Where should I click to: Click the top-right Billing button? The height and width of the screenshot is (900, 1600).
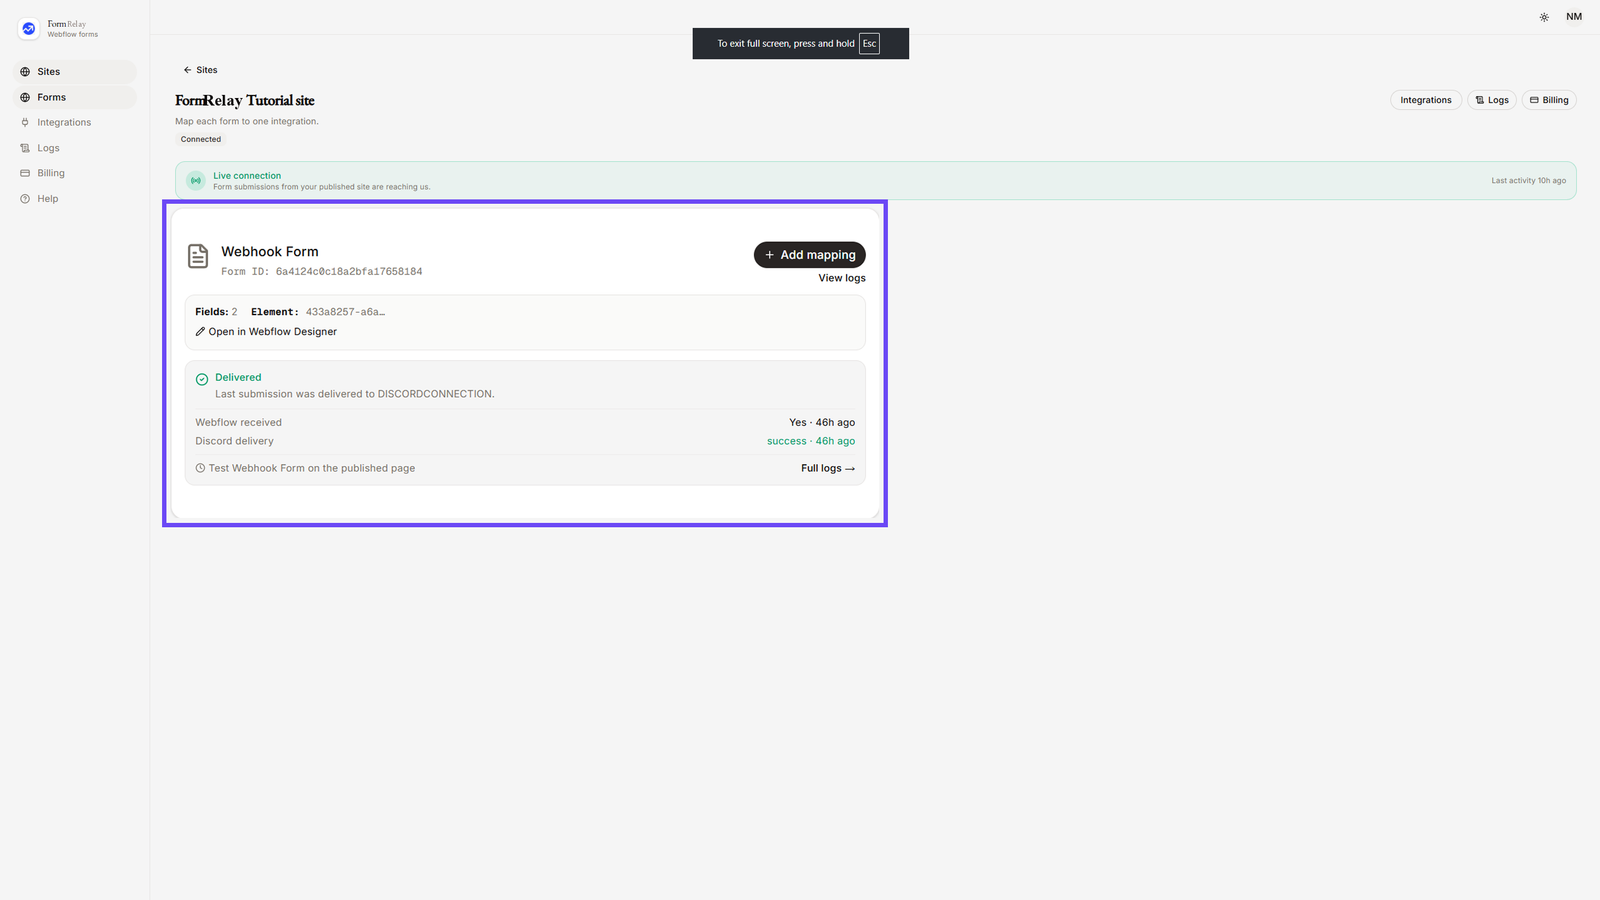pos(1549,100)
